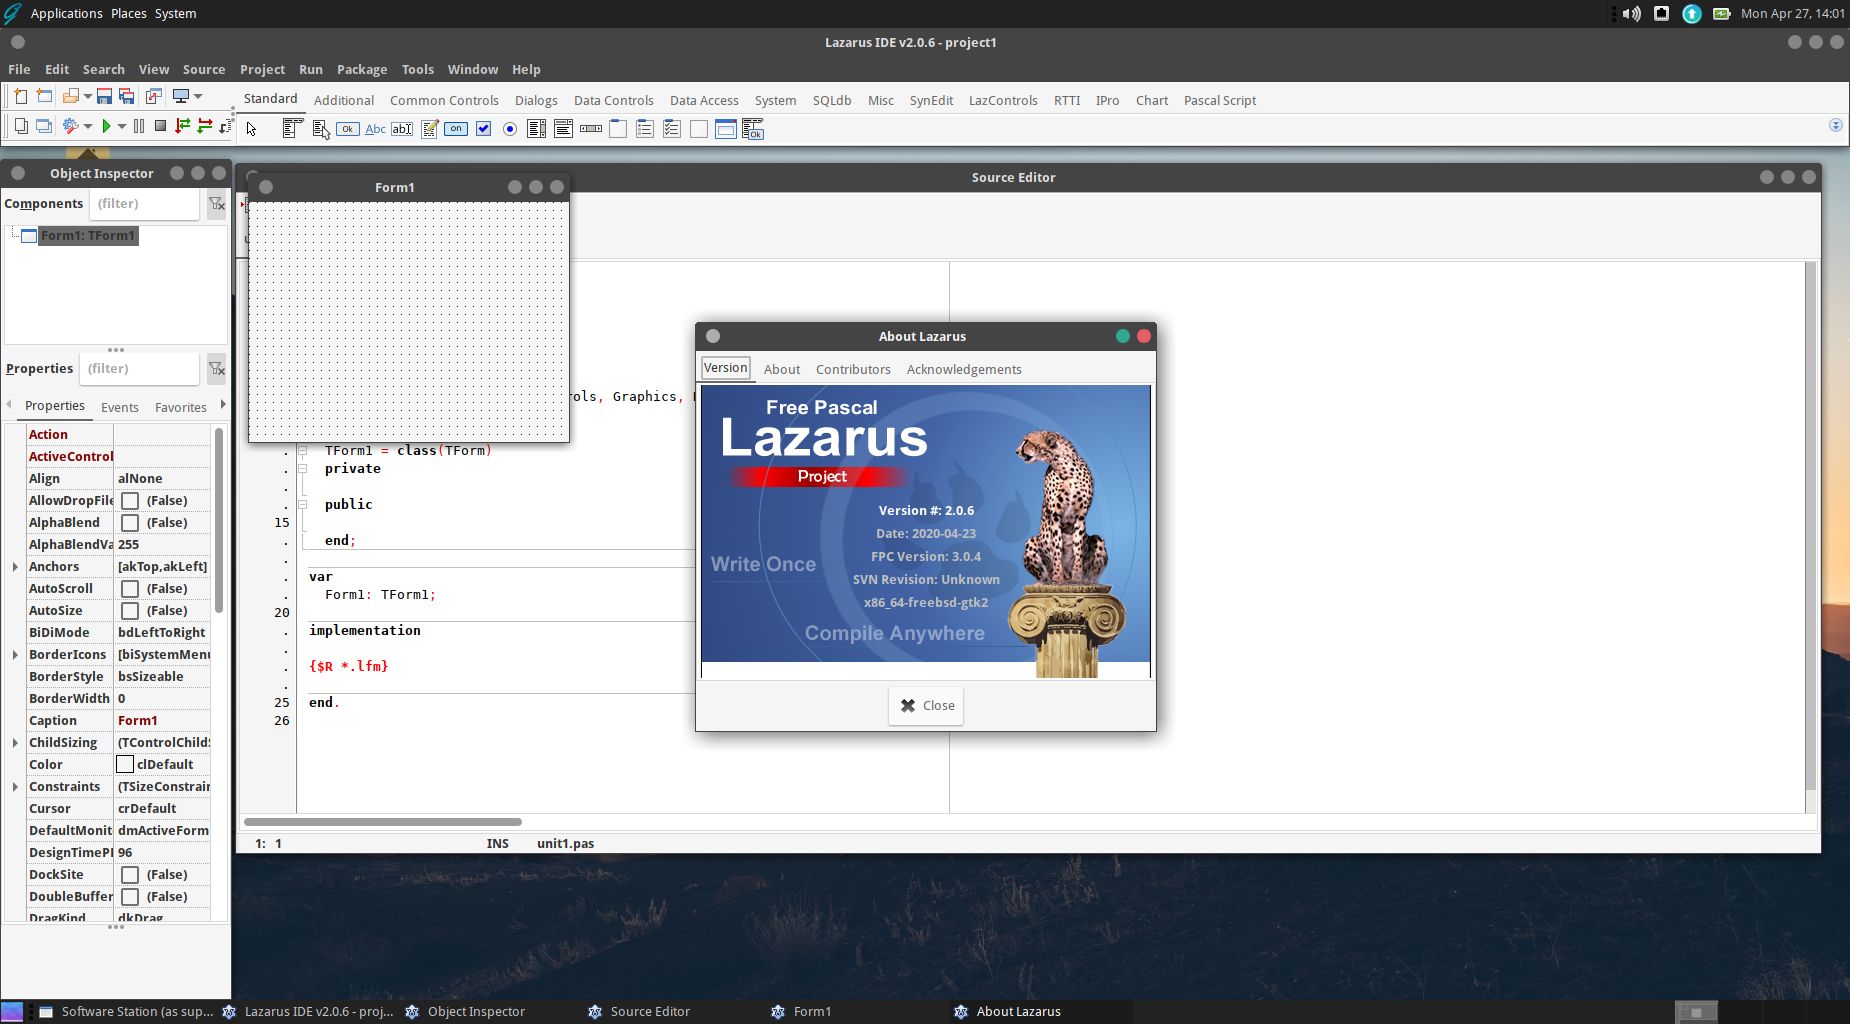
Task: Click the Save toolbar icon
Action: (x=104, y=97)
